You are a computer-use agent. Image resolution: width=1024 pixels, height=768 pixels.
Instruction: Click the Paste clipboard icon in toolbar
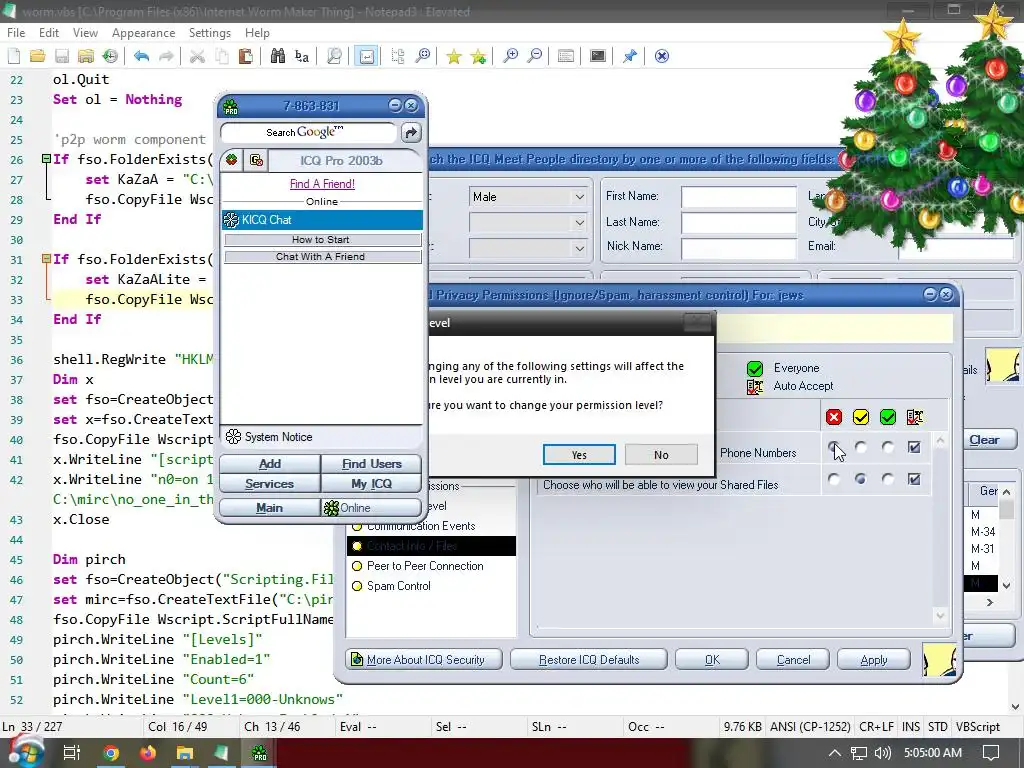click(246, 56)
